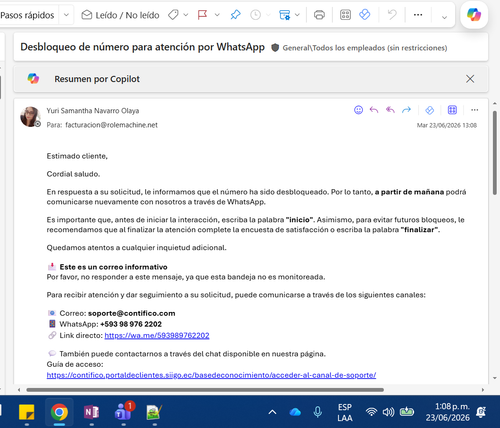
Task: Open the Wi-Fi network tray icon
Action: (x=371, y=412)
